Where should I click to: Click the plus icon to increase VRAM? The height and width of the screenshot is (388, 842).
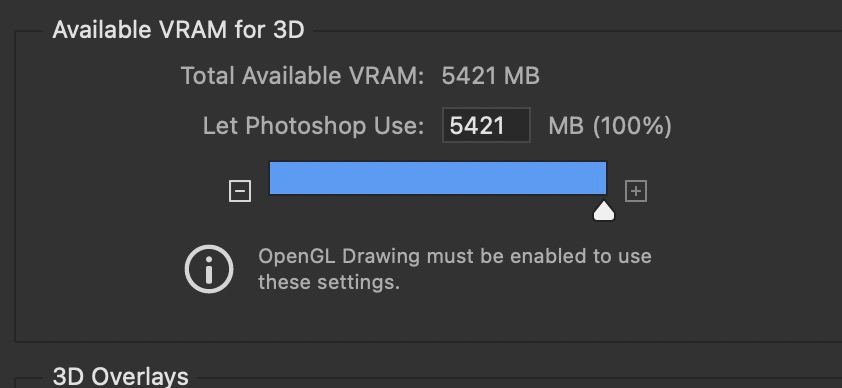click(x=636, y=191)
